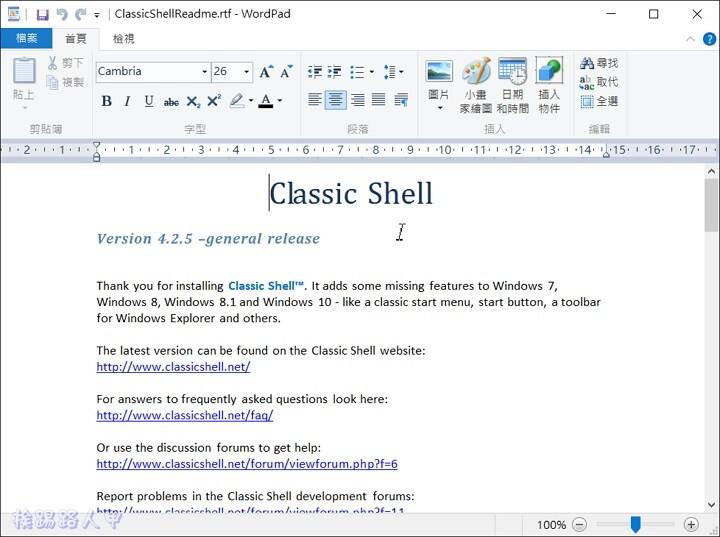Click the 取代 replace button
720x537 pixels.
pos(599,82)
